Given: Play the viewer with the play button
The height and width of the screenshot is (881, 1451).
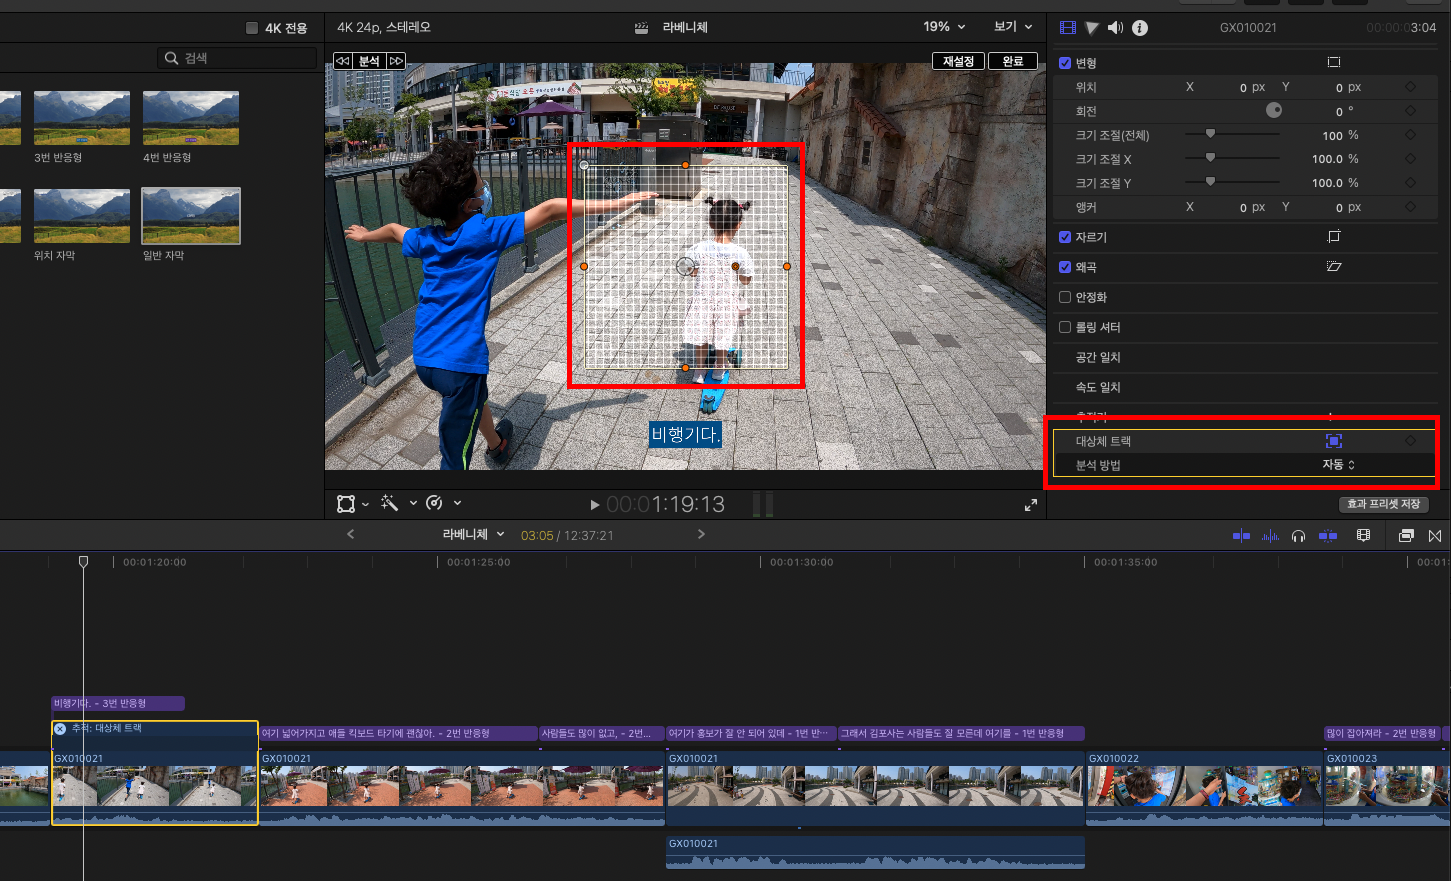Looking at the screenshot, I should click(x=595, y=505).
